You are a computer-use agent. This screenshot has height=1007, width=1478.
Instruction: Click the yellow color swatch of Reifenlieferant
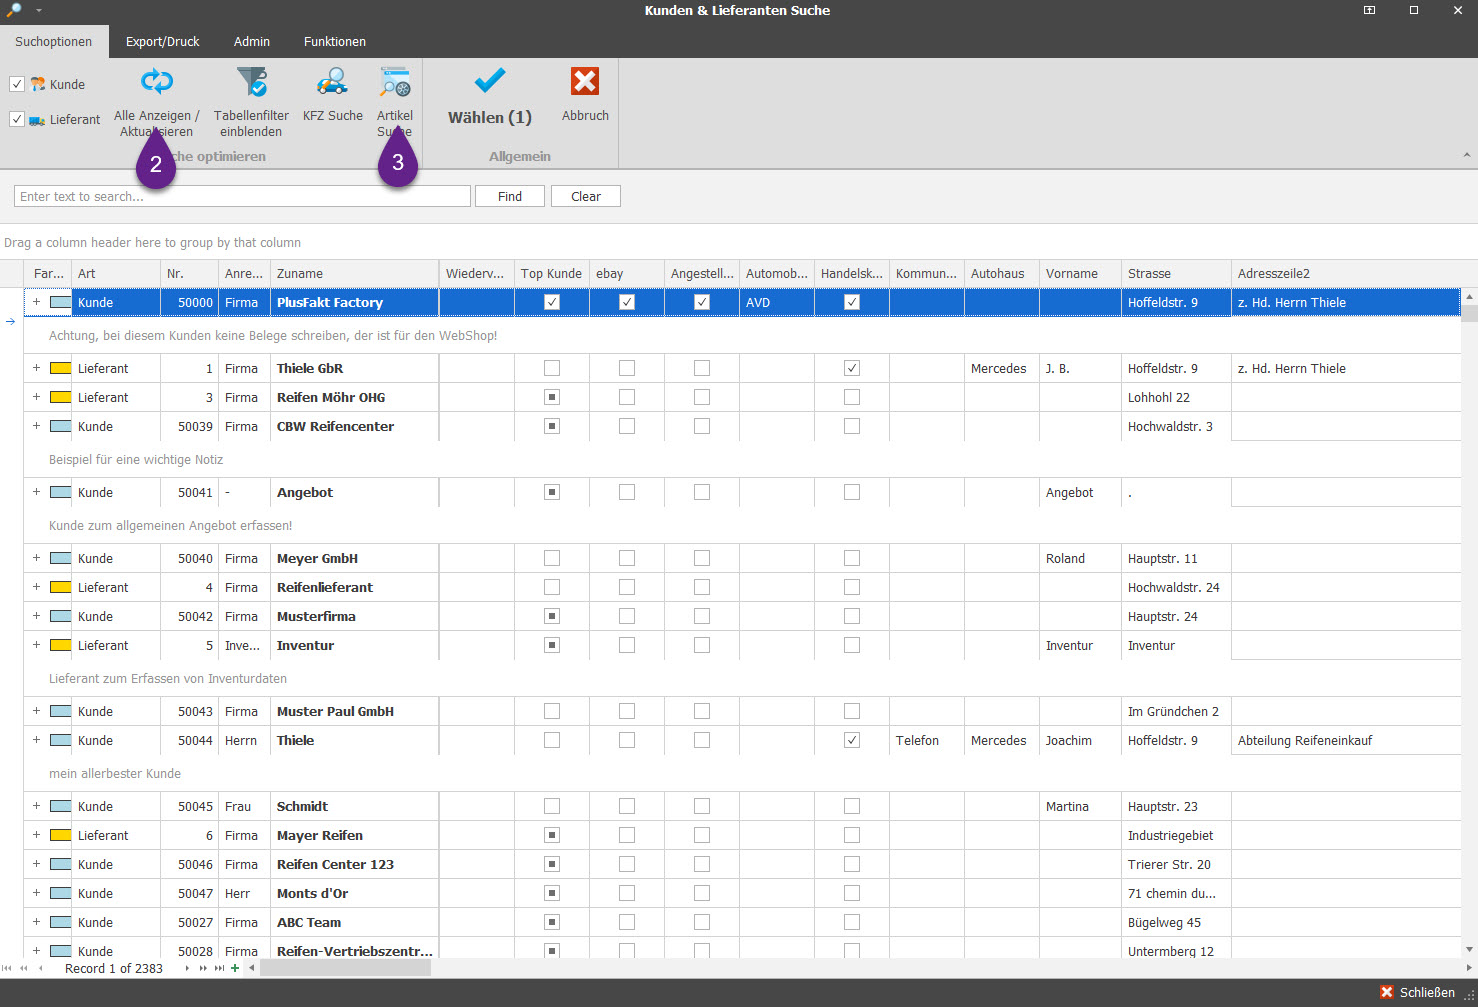click(60, 587)
